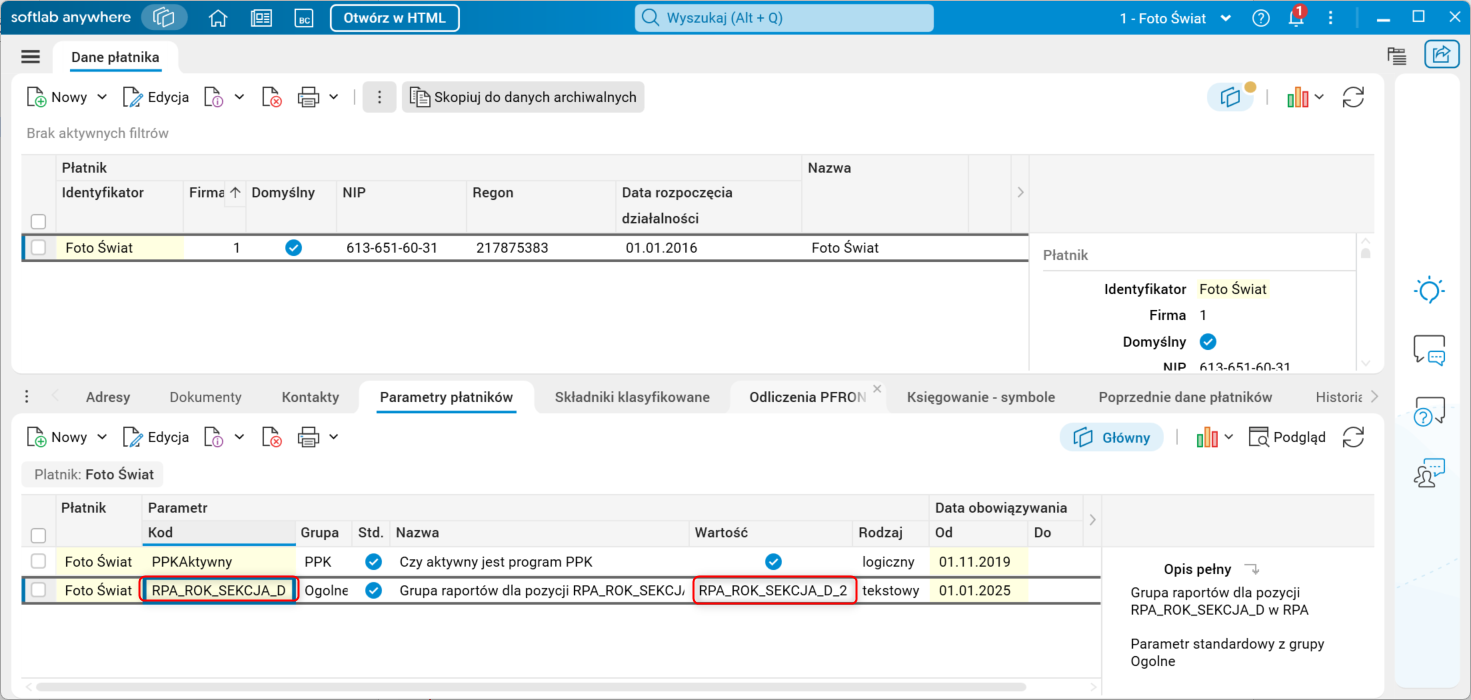
Task: Click upper view cube toggle icon
Action: (1230, 97)
